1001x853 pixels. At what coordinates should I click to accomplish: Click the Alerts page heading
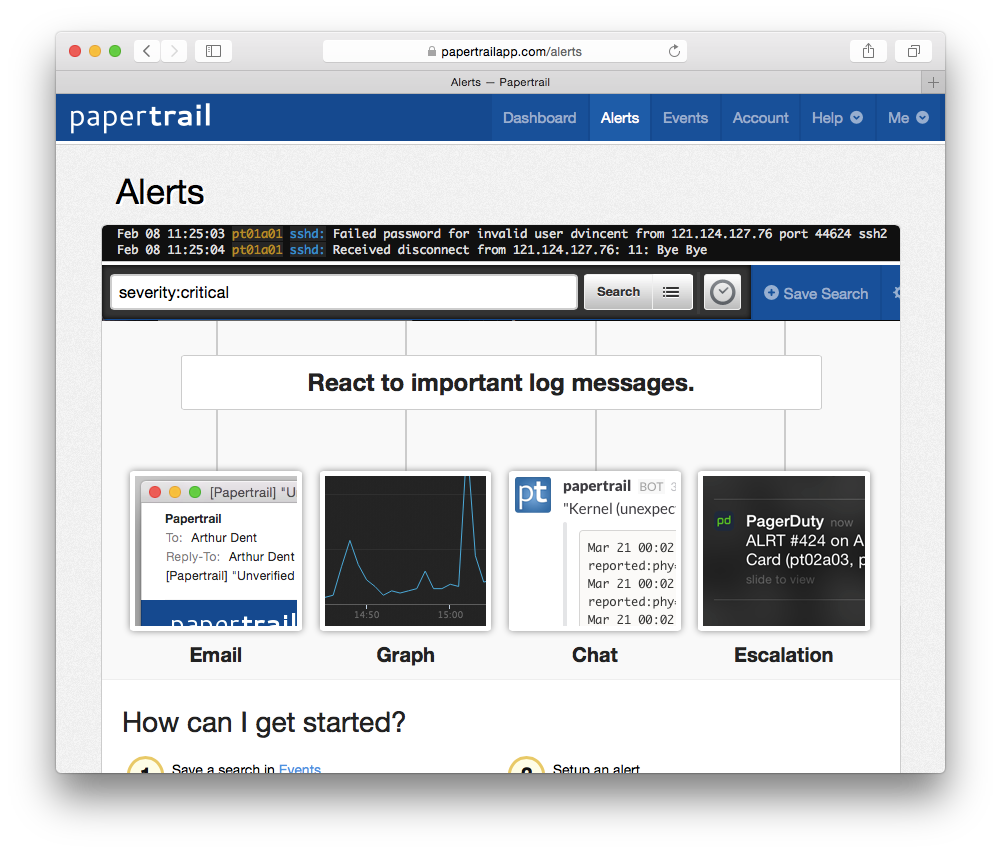point(160,192)
